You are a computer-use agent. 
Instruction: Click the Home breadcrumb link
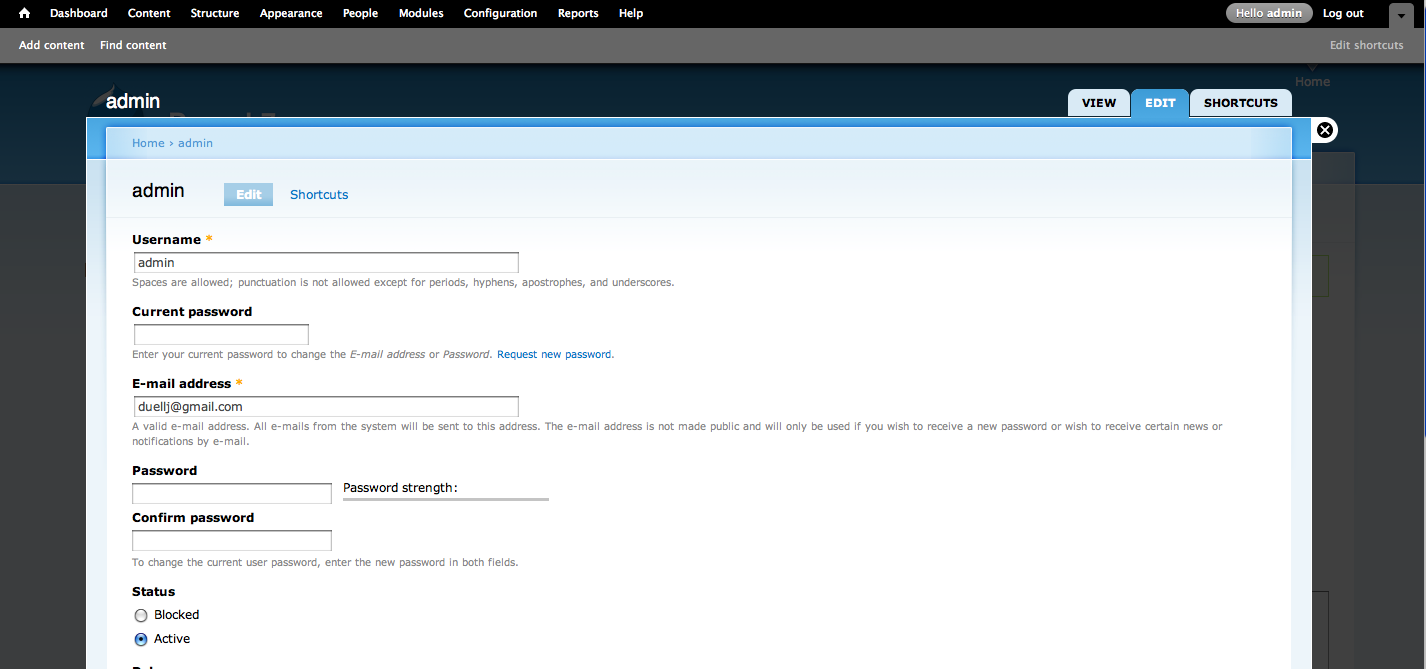pos(148,142)
